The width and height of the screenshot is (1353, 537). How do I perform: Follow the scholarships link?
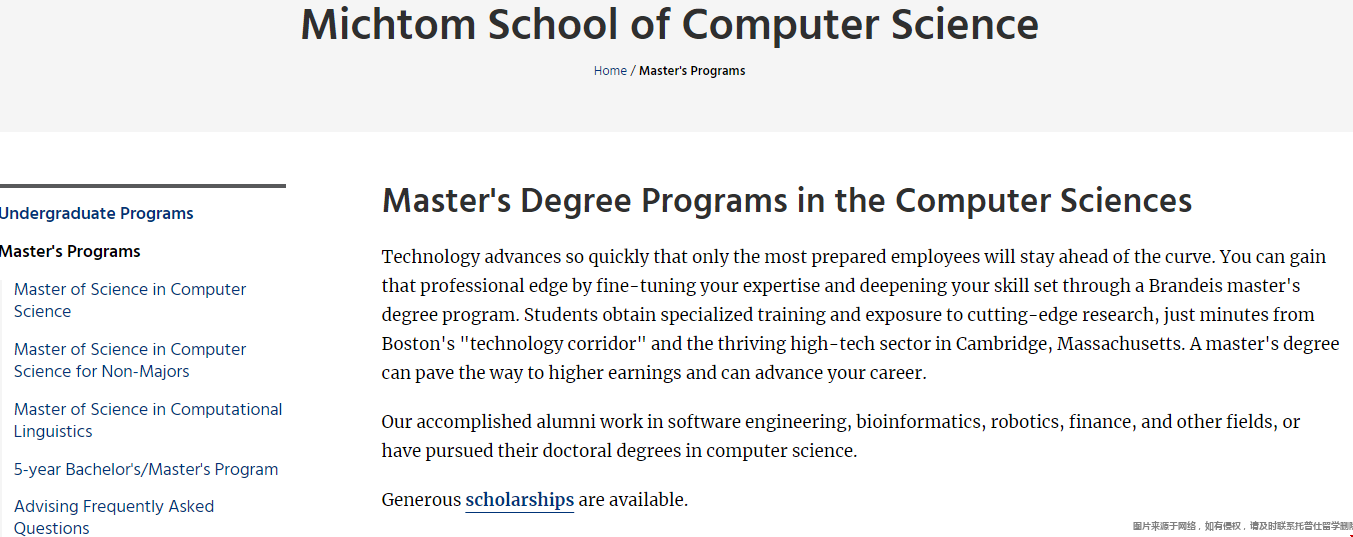pos(520,500)
